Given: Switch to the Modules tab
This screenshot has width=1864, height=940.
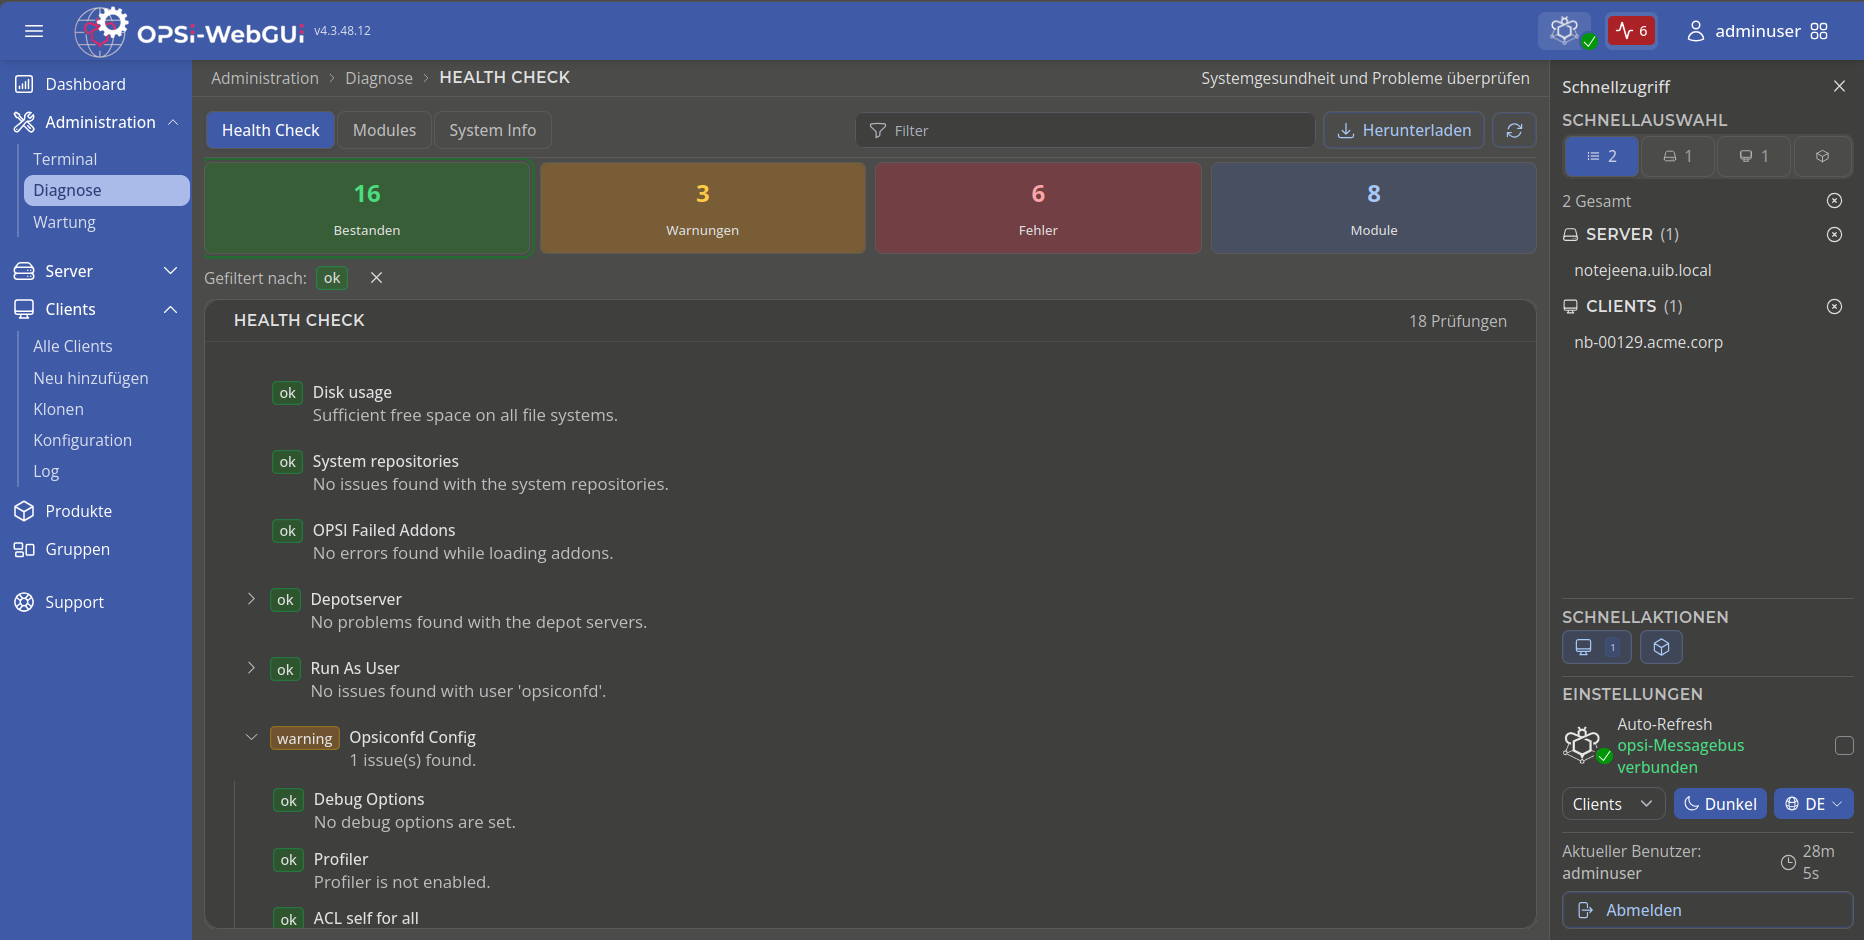Looking at the screenshot, I should coord(384,130).
